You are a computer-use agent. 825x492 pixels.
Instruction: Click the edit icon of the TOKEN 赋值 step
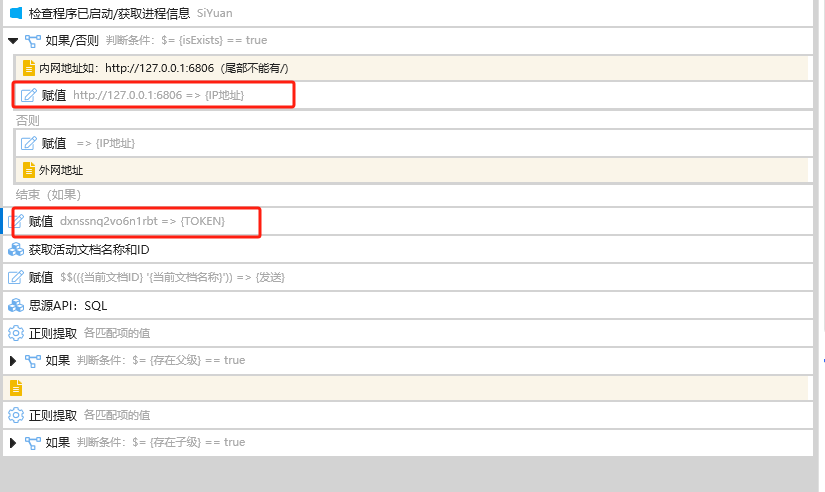(x=16, y=221)
